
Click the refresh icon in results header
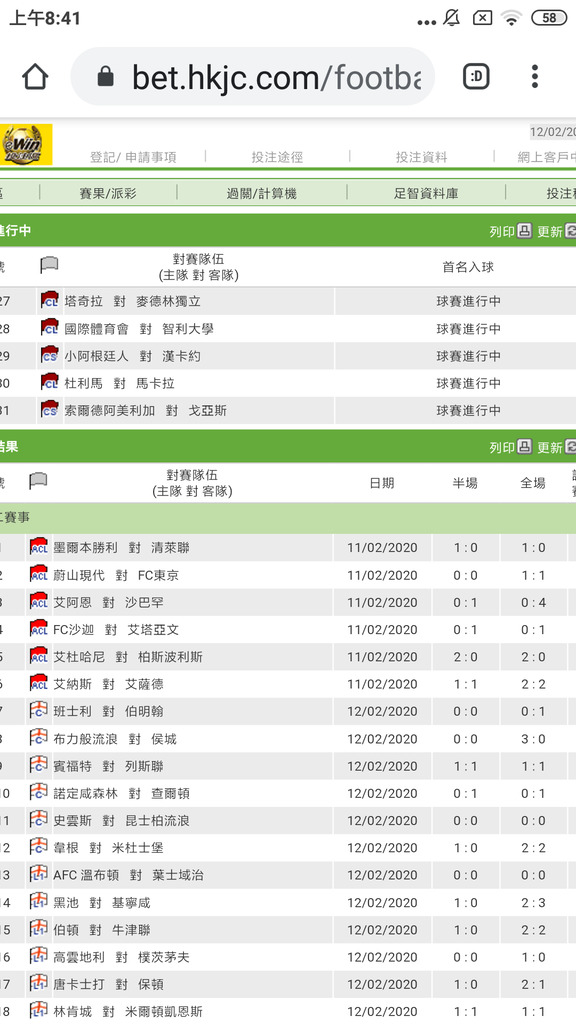pos(570,447)
